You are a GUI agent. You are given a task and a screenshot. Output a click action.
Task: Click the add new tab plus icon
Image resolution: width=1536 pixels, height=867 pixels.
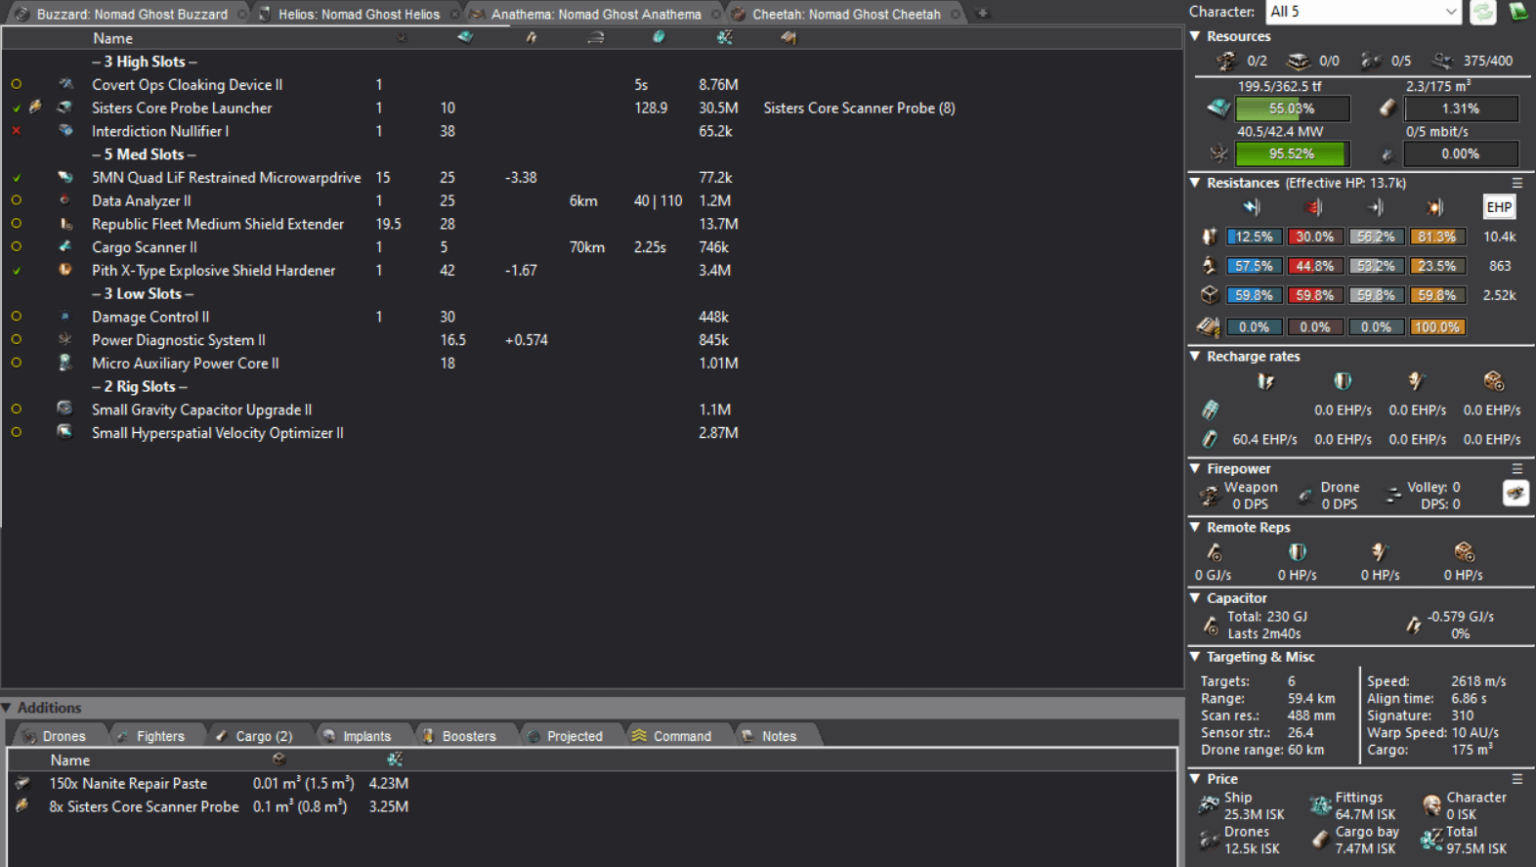[x=982, y=14]
